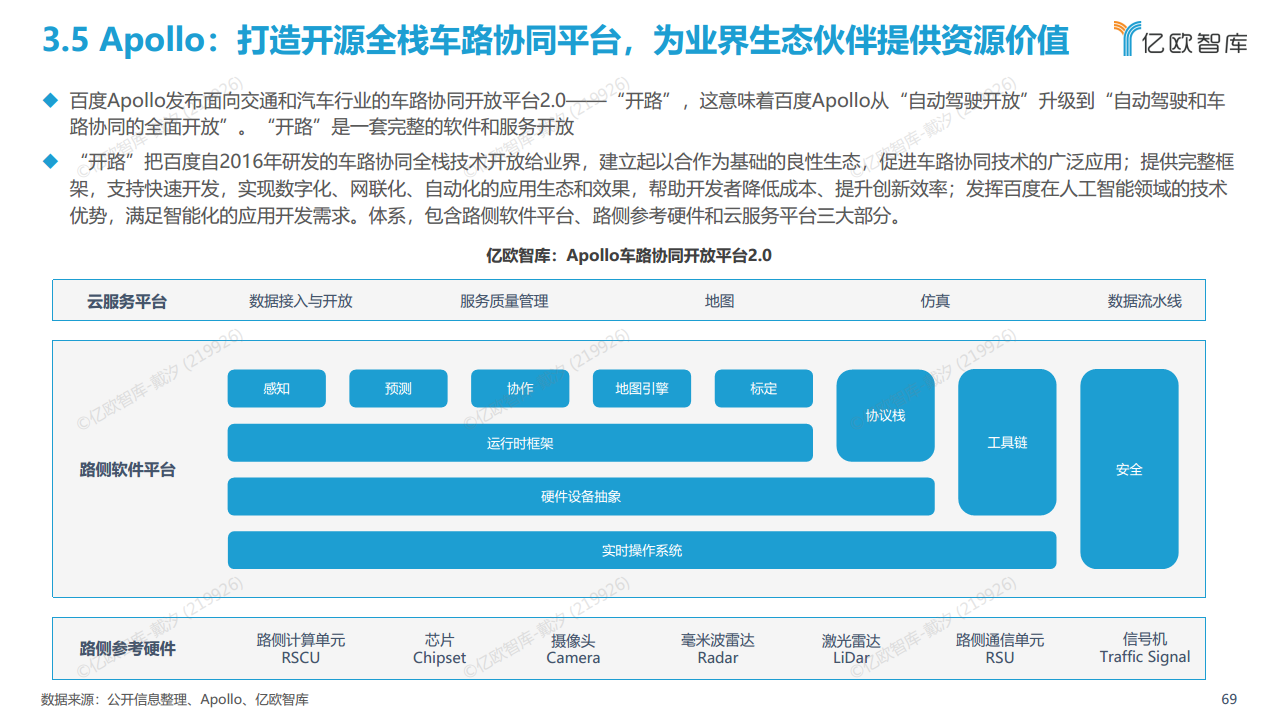Click 芯片 Chipset item

coord(440,648)
